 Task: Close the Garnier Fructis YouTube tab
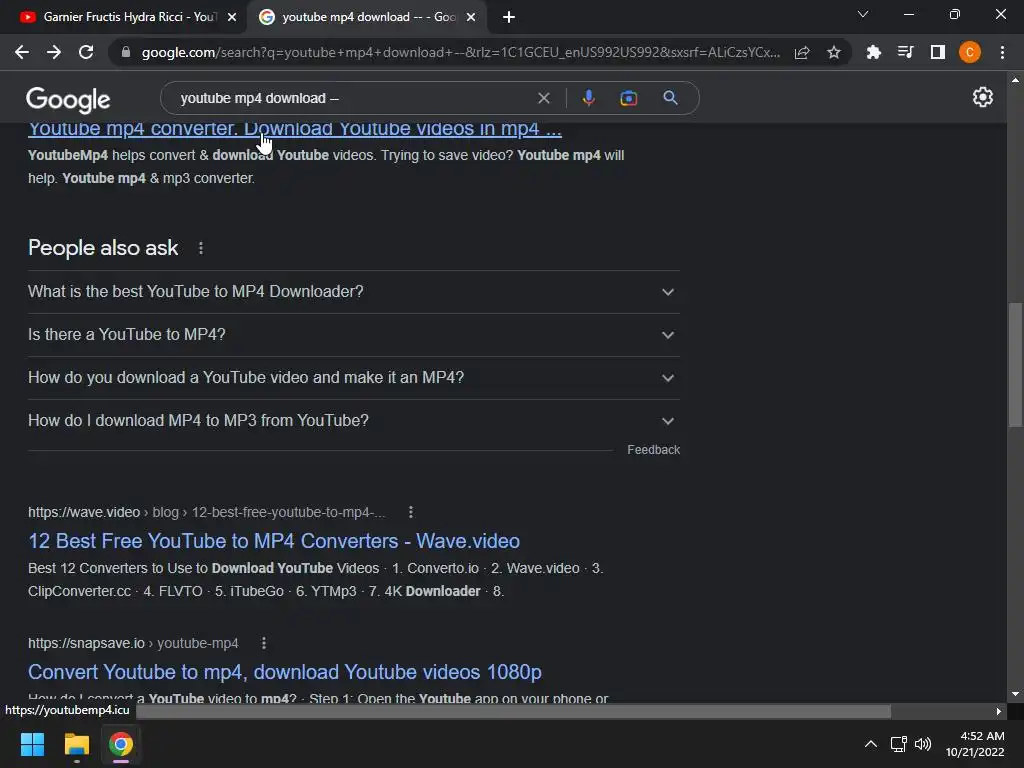pyautogui.click(x=232, y=17)
